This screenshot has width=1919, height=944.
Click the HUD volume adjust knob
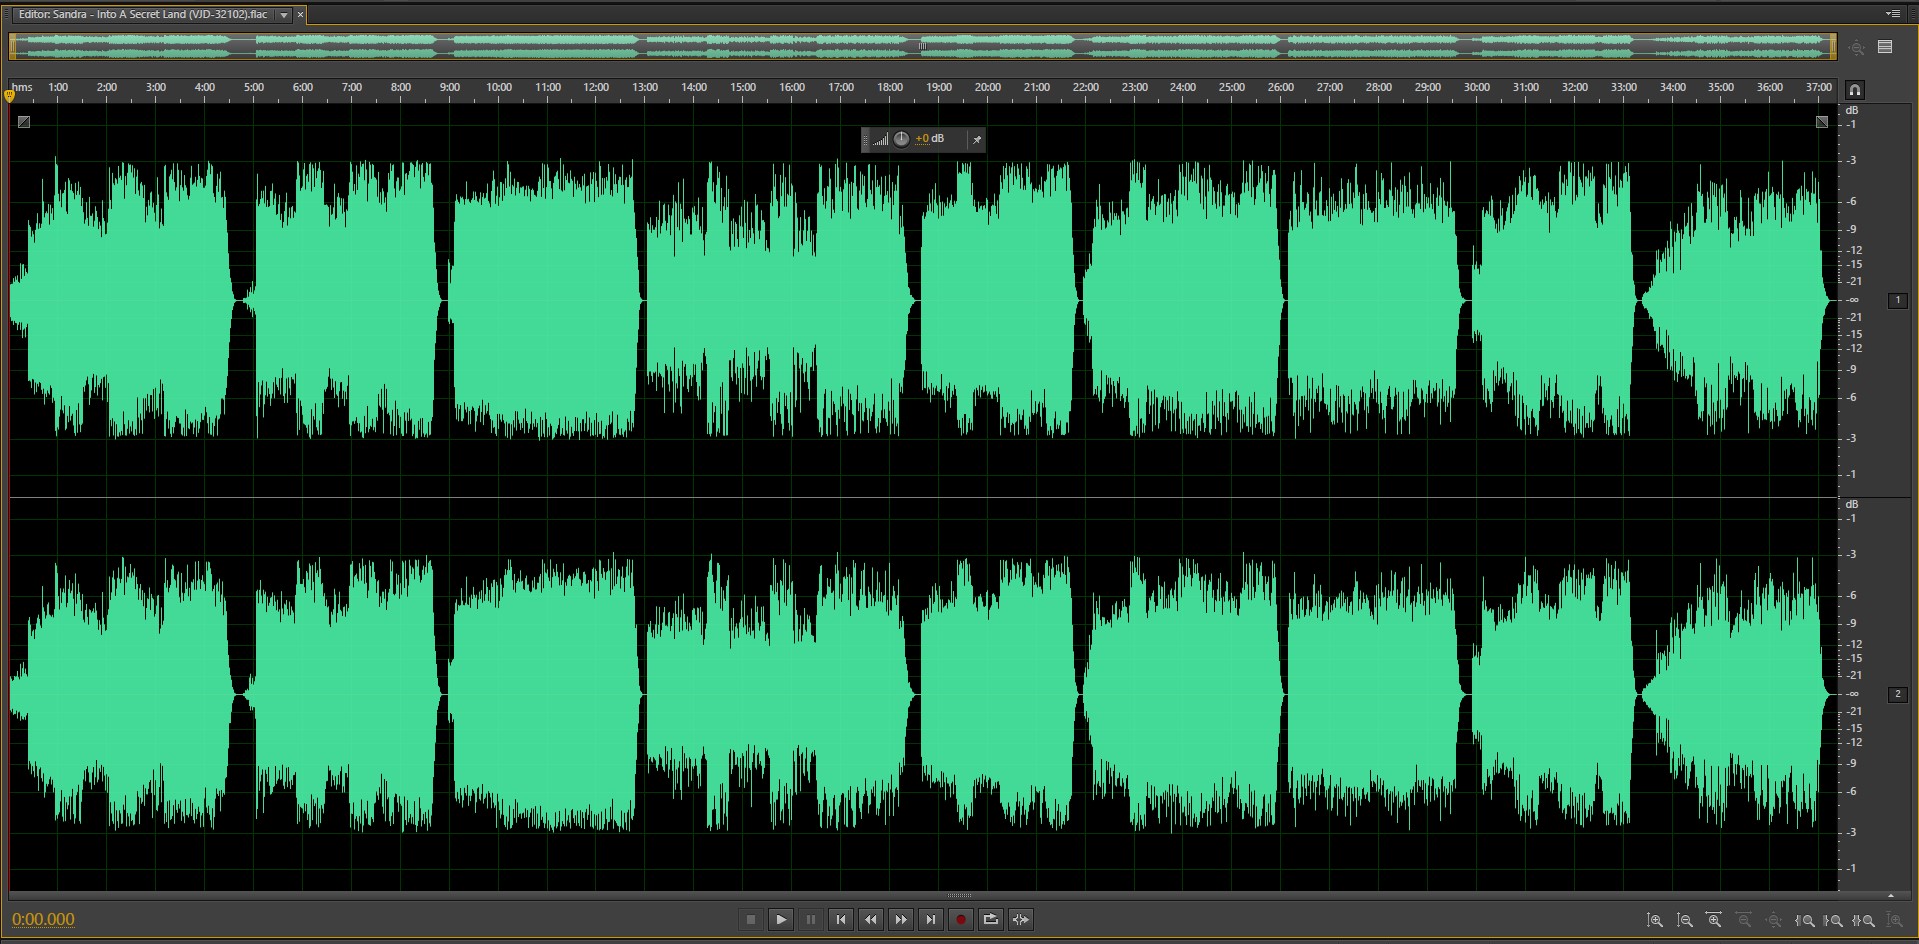click(x=901, y=139)
